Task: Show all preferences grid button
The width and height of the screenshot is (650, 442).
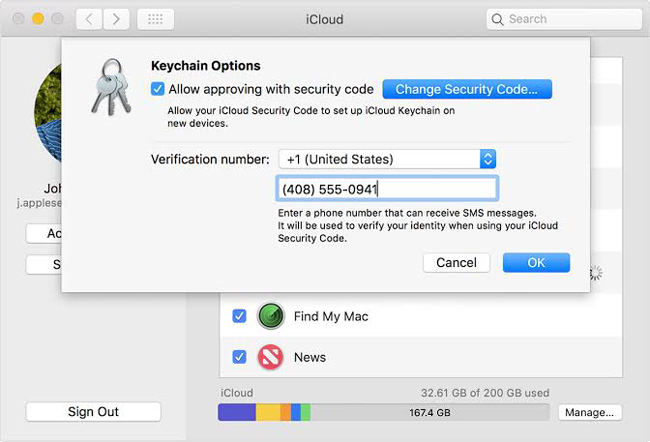Action: (x=155, y=19)
